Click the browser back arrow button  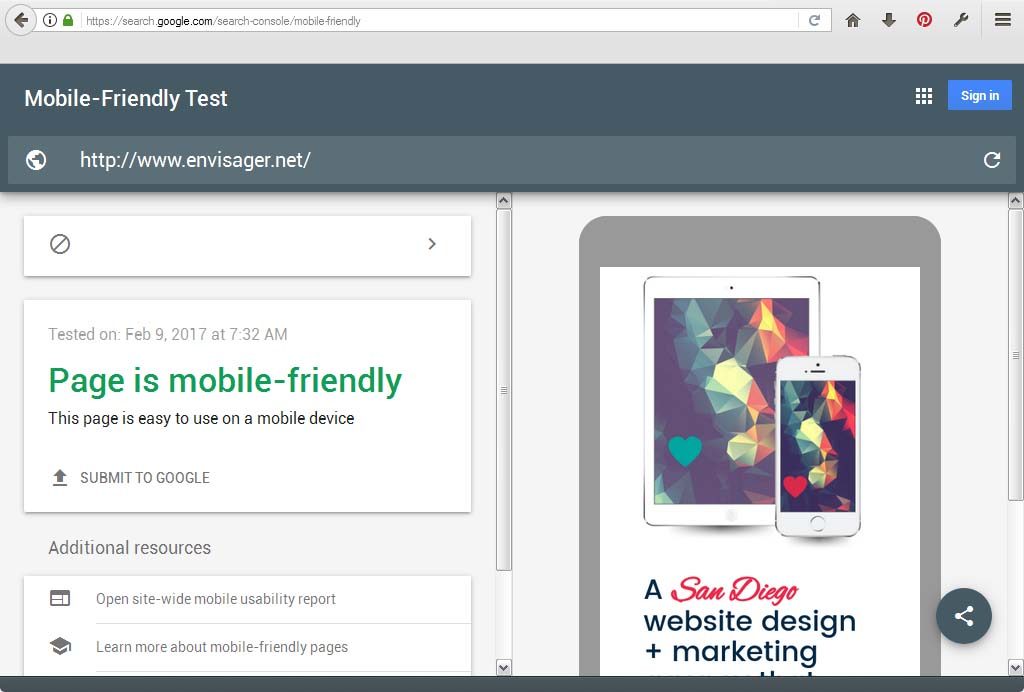click(x=20, y=20)
